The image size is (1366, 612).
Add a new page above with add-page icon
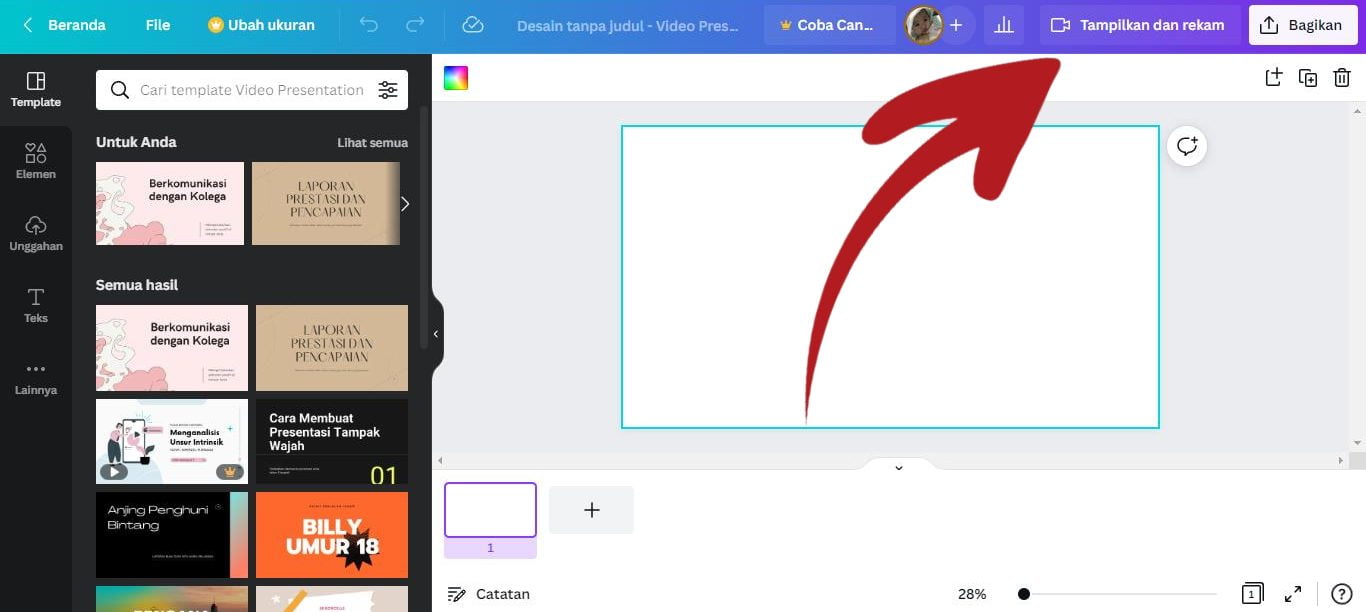pos(1273,77)
